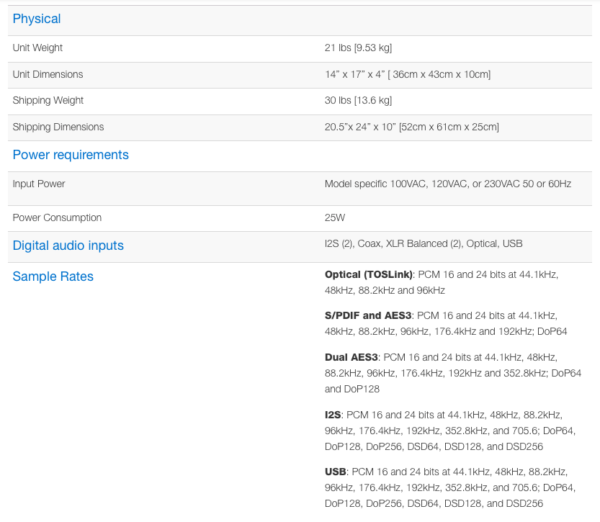The height and width of the screenshot is (522, 600).
Task: Click the Power Consumption row label
Action: 57,217
